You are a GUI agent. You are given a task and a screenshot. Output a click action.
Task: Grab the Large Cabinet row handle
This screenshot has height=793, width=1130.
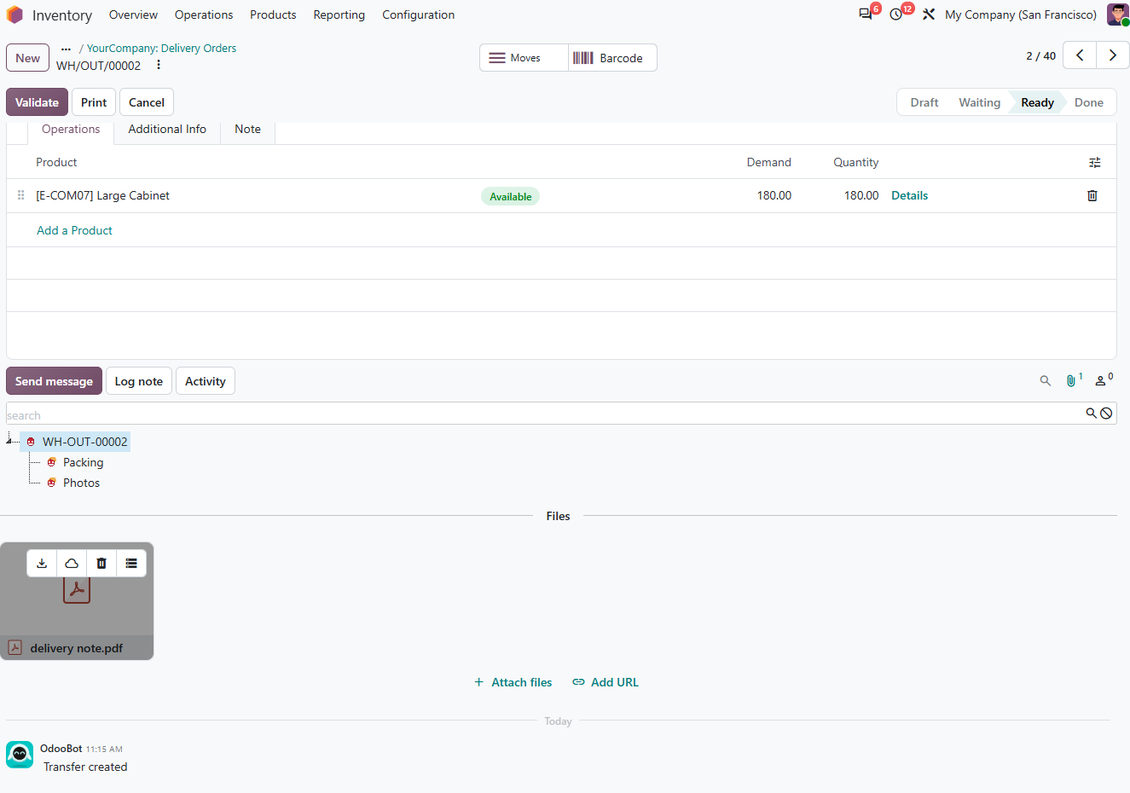click(x=21, y=195)
